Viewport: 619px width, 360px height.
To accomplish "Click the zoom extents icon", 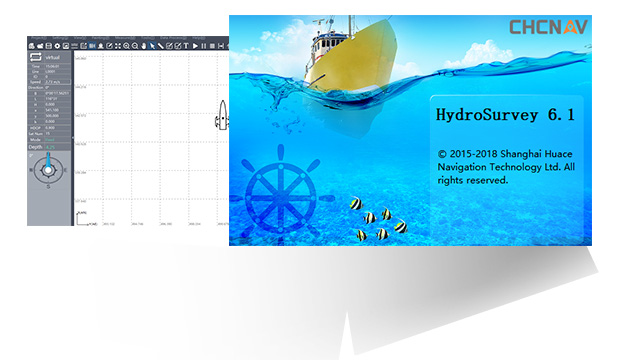I will click(x=118, y=46).
